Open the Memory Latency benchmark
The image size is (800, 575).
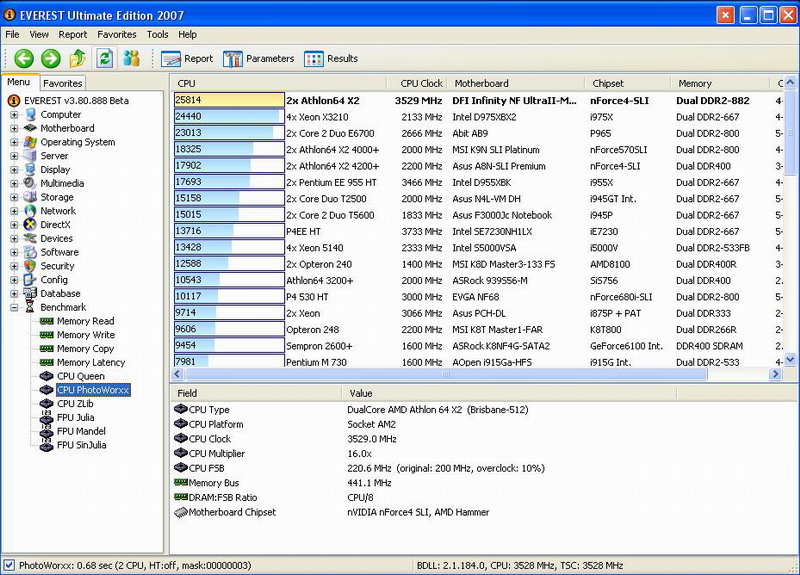coord(90,362)
